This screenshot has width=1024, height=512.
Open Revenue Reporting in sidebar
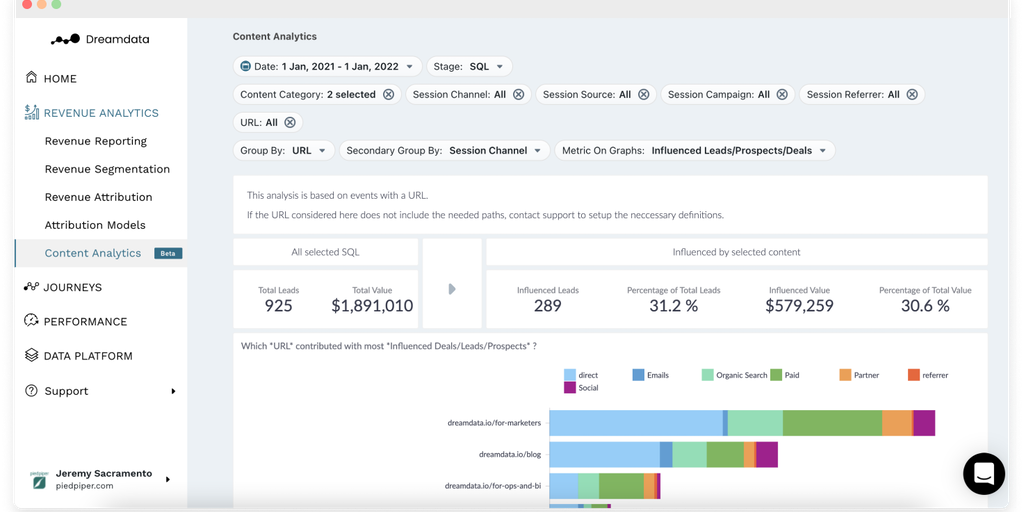95,141
